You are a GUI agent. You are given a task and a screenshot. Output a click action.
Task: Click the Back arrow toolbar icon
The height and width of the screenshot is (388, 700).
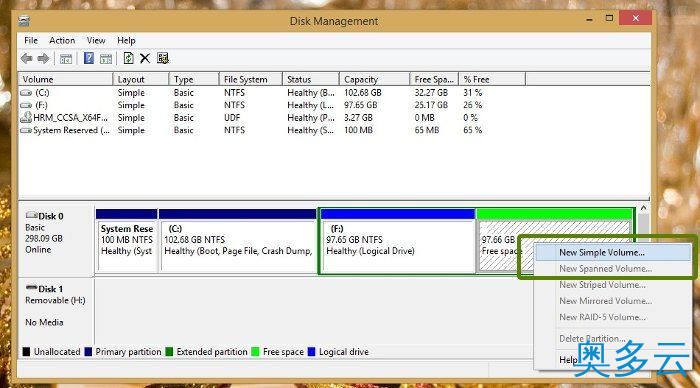(x=26, y=58)
